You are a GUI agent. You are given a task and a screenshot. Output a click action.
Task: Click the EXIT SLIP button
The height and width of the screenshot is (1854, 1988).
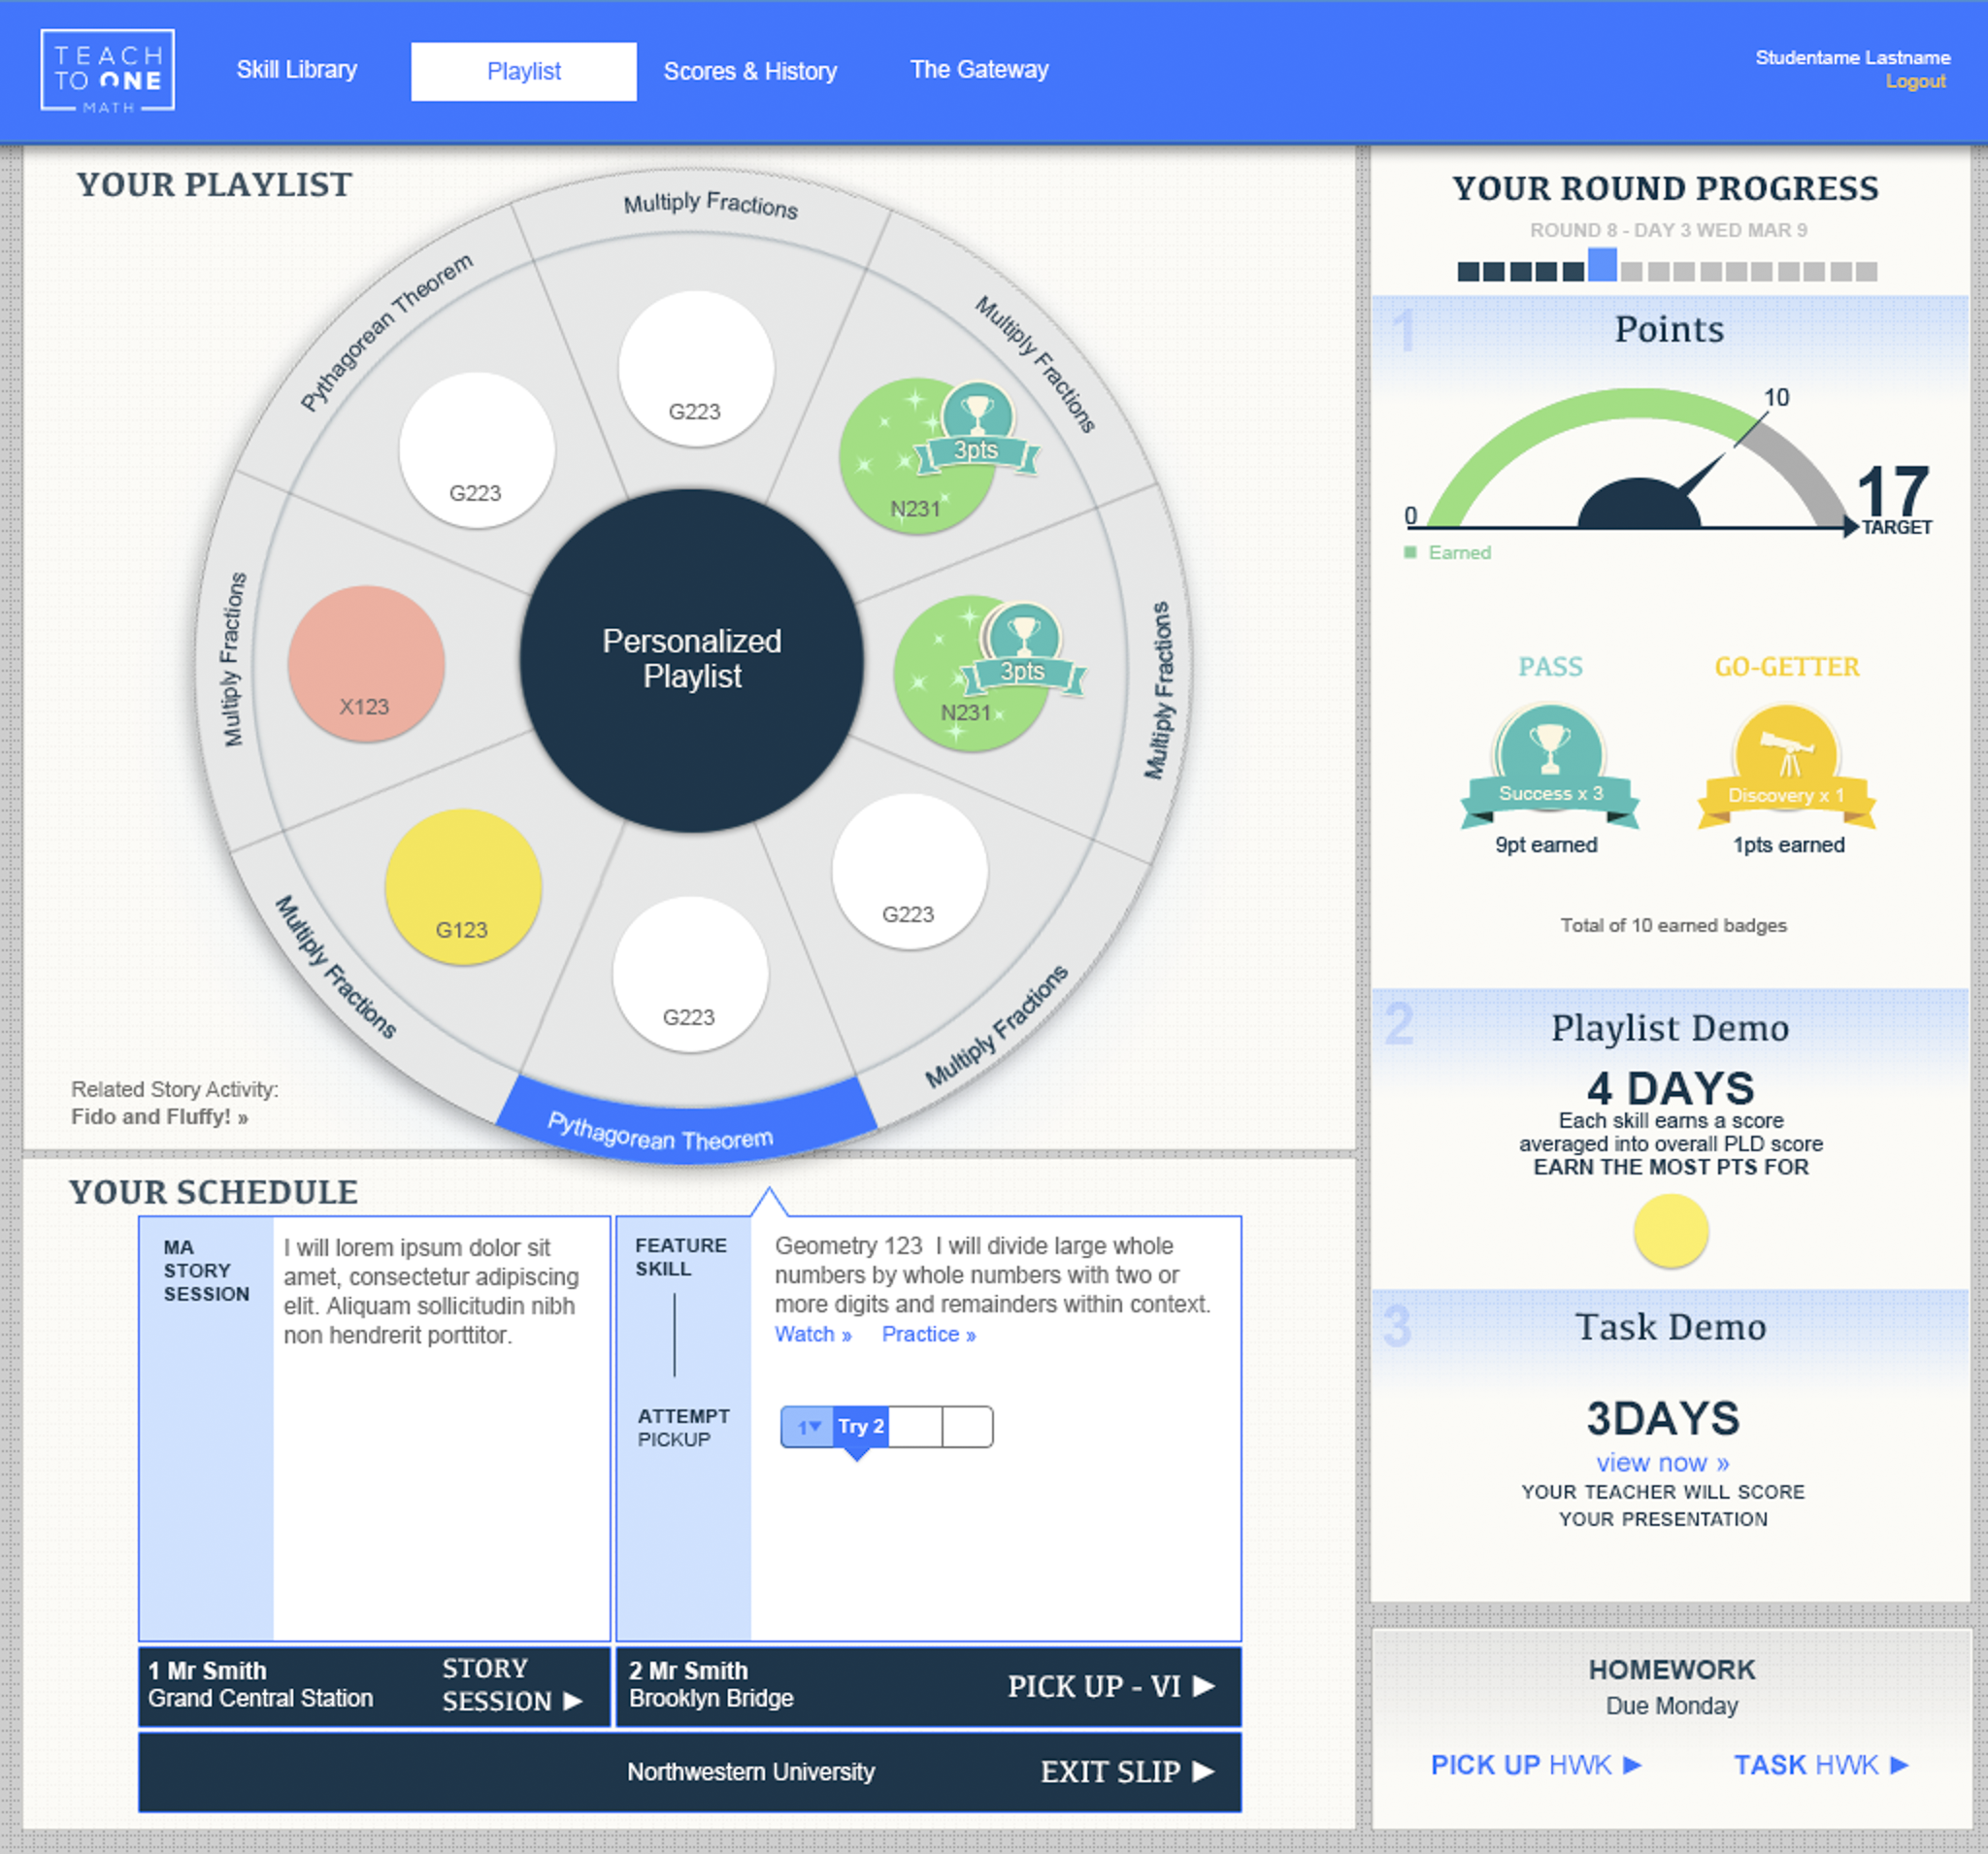click(1127, 1772)
